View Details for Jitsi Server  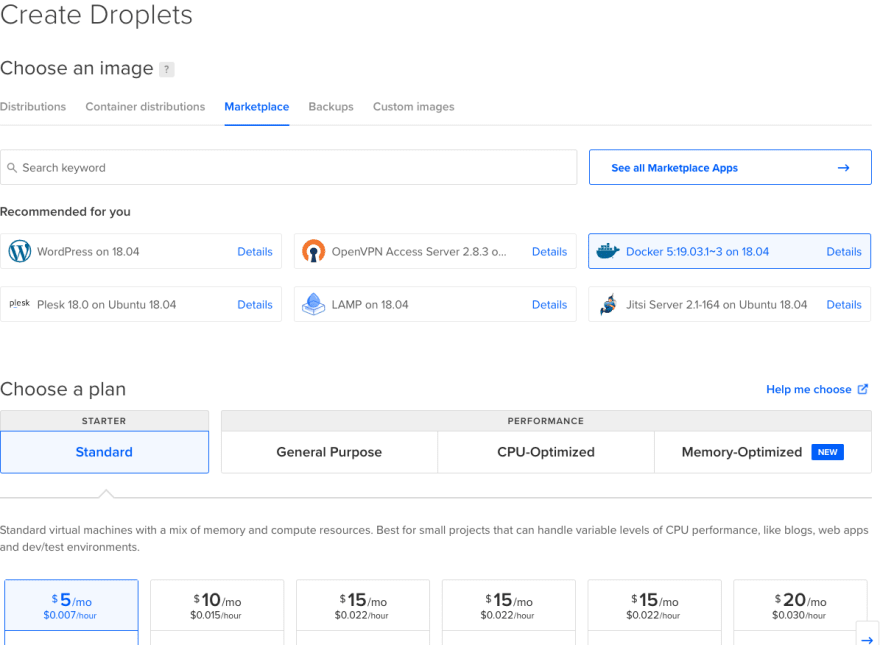pyautogui.click(x=844, y=304)
